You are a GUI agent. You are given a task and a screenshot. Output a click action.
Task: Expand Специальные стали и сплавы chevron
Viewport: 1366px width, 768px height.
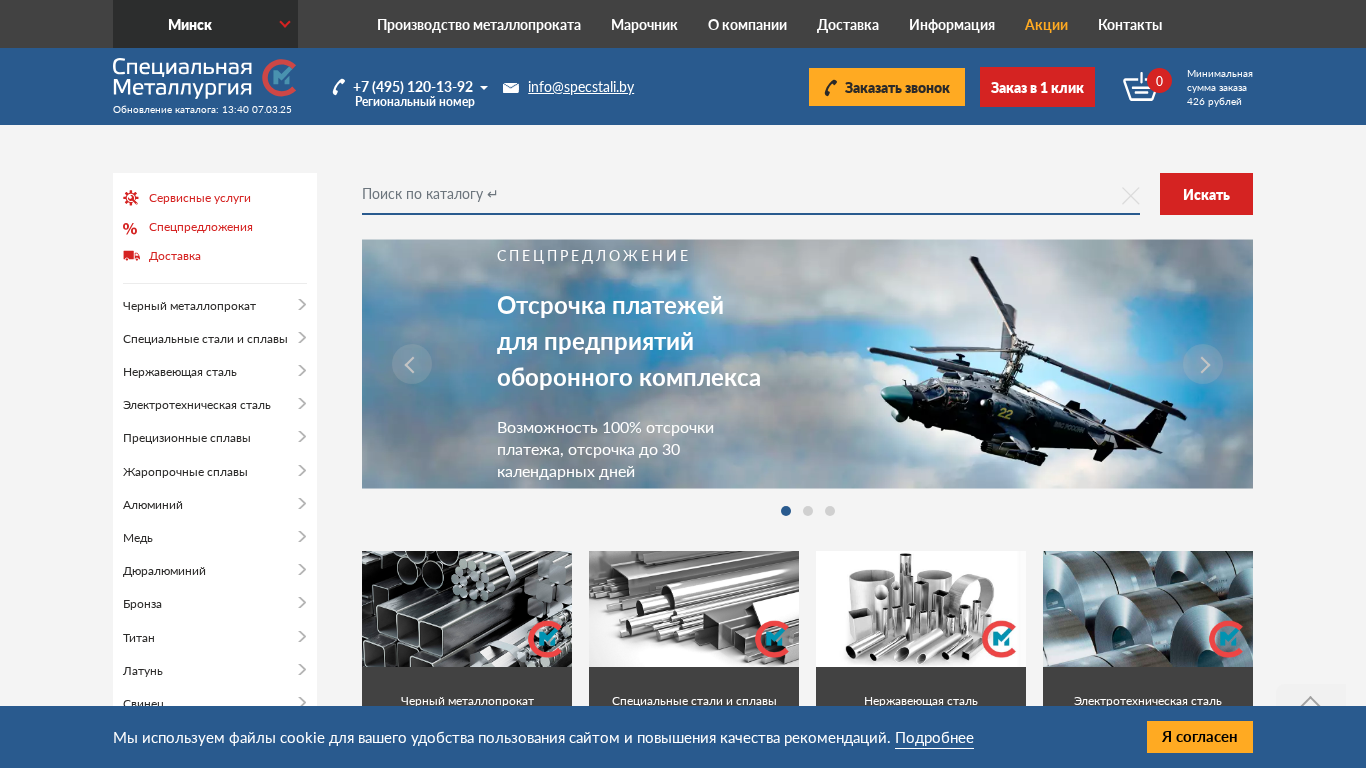[x=302, y=338]
